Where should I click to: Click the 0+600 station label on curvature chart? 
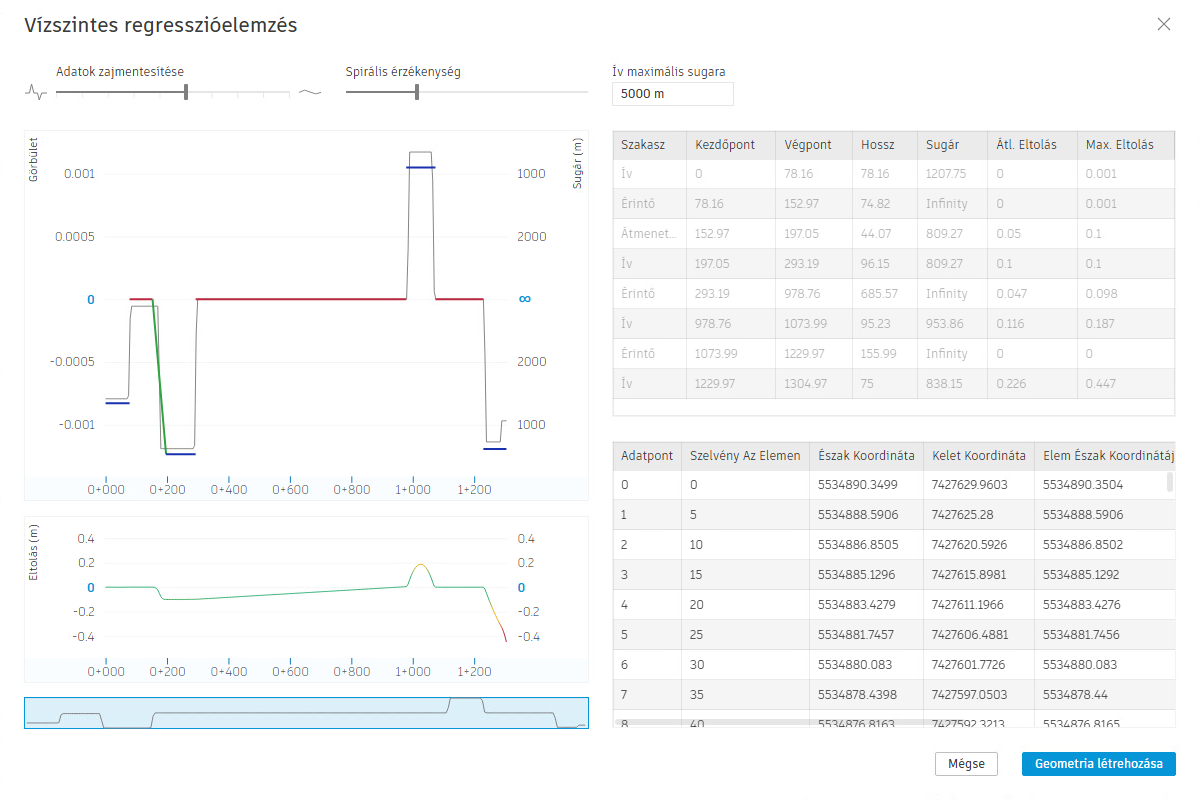click(291, 490)
